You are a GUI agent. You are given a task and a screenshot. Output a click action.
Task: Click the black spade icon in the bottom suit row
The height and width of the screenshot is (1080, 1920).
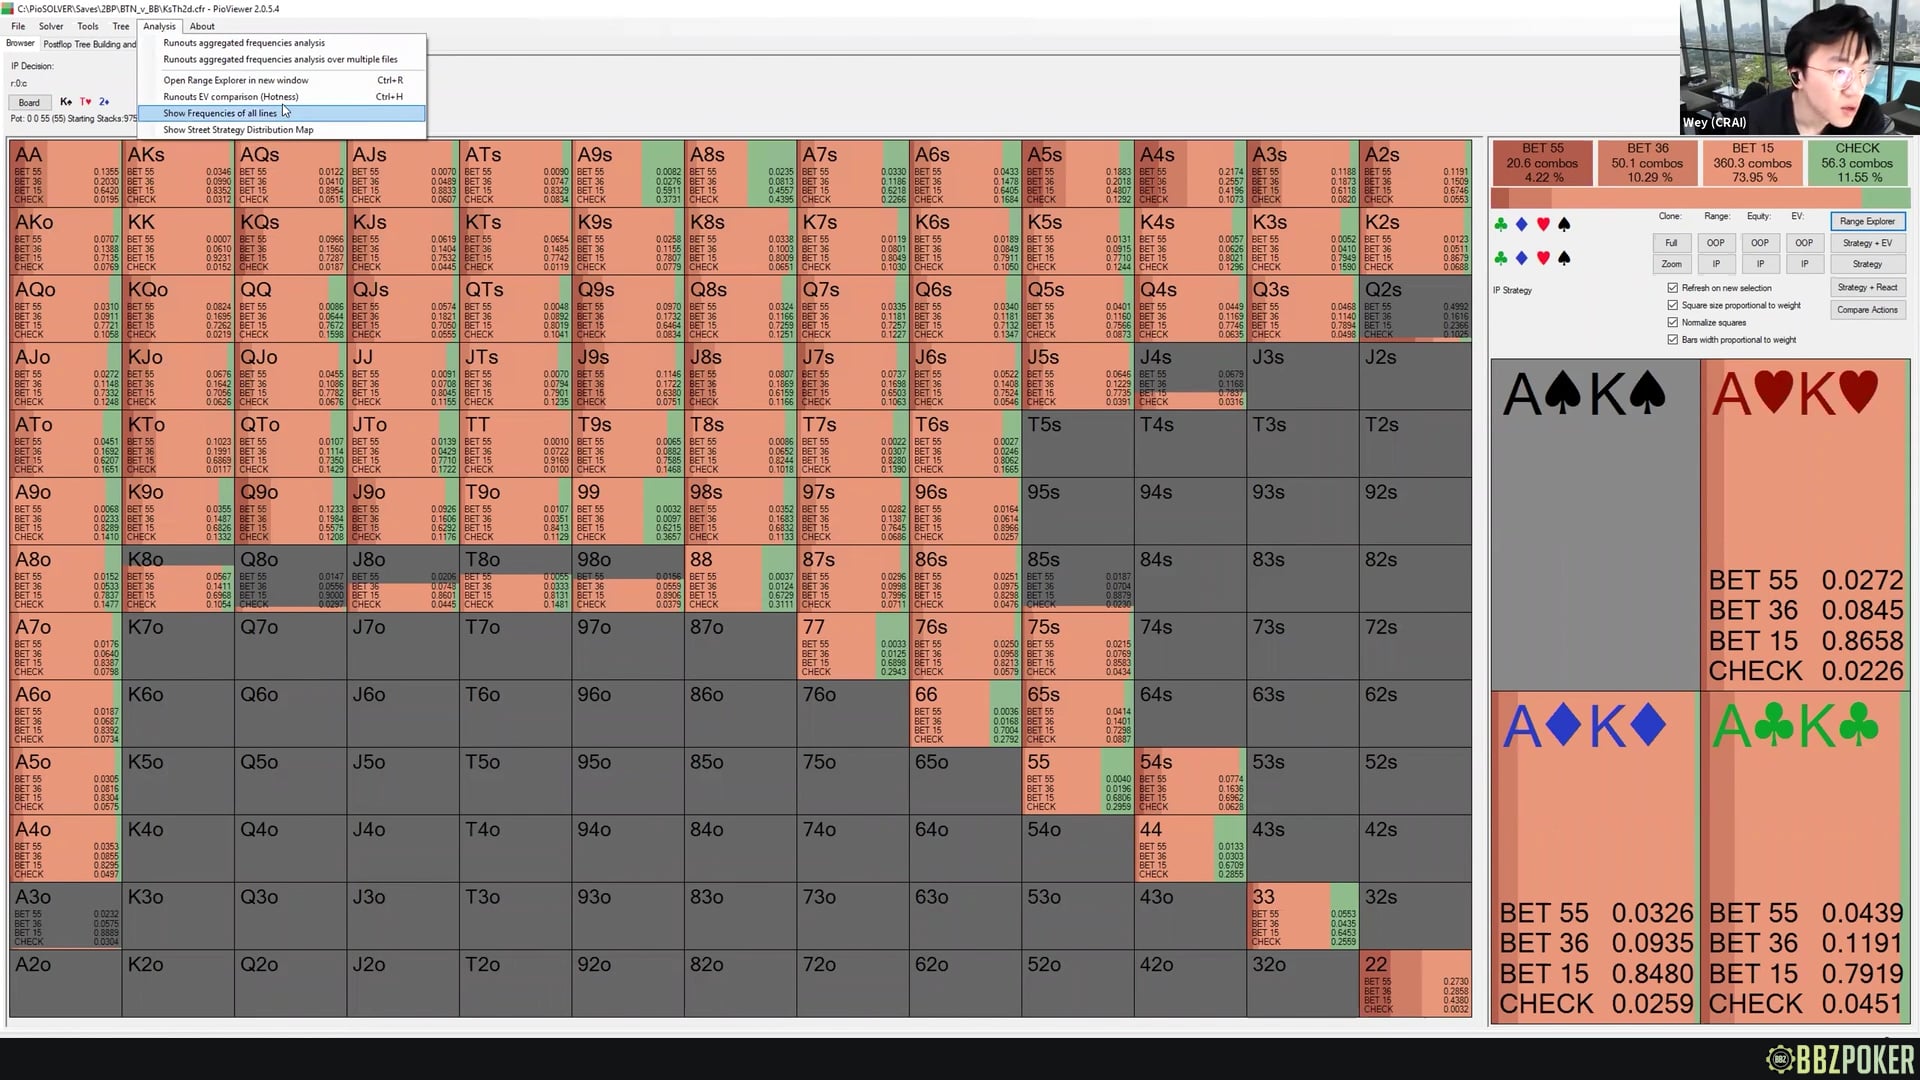click(x=1564, y=258)
